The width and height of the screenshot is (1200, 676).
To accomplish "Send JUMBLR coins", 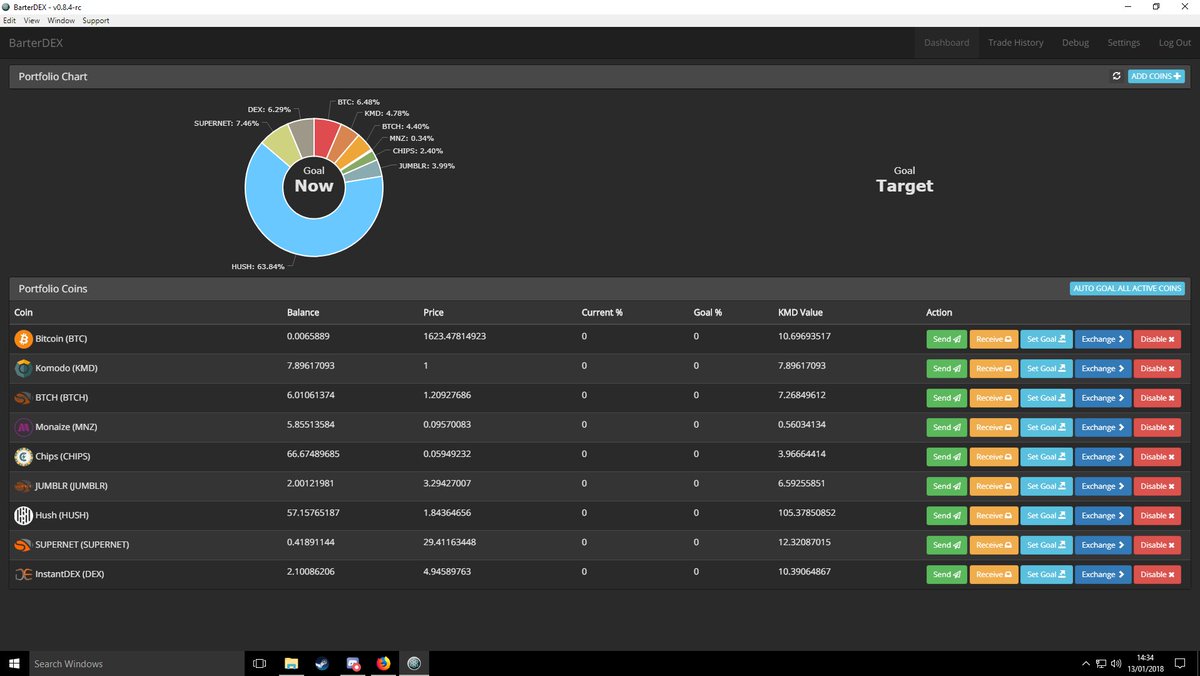I will pos(946,486).
